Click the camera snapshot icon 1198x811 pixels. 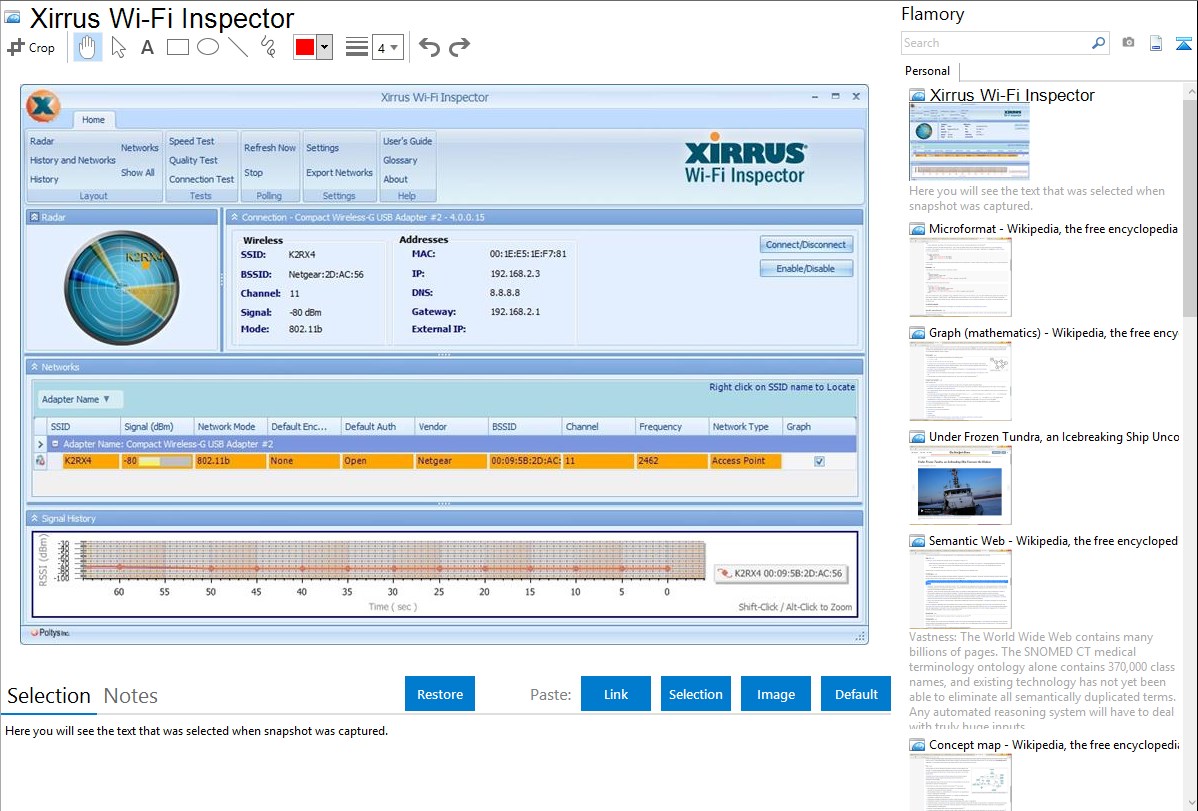tap(1128, 43)
